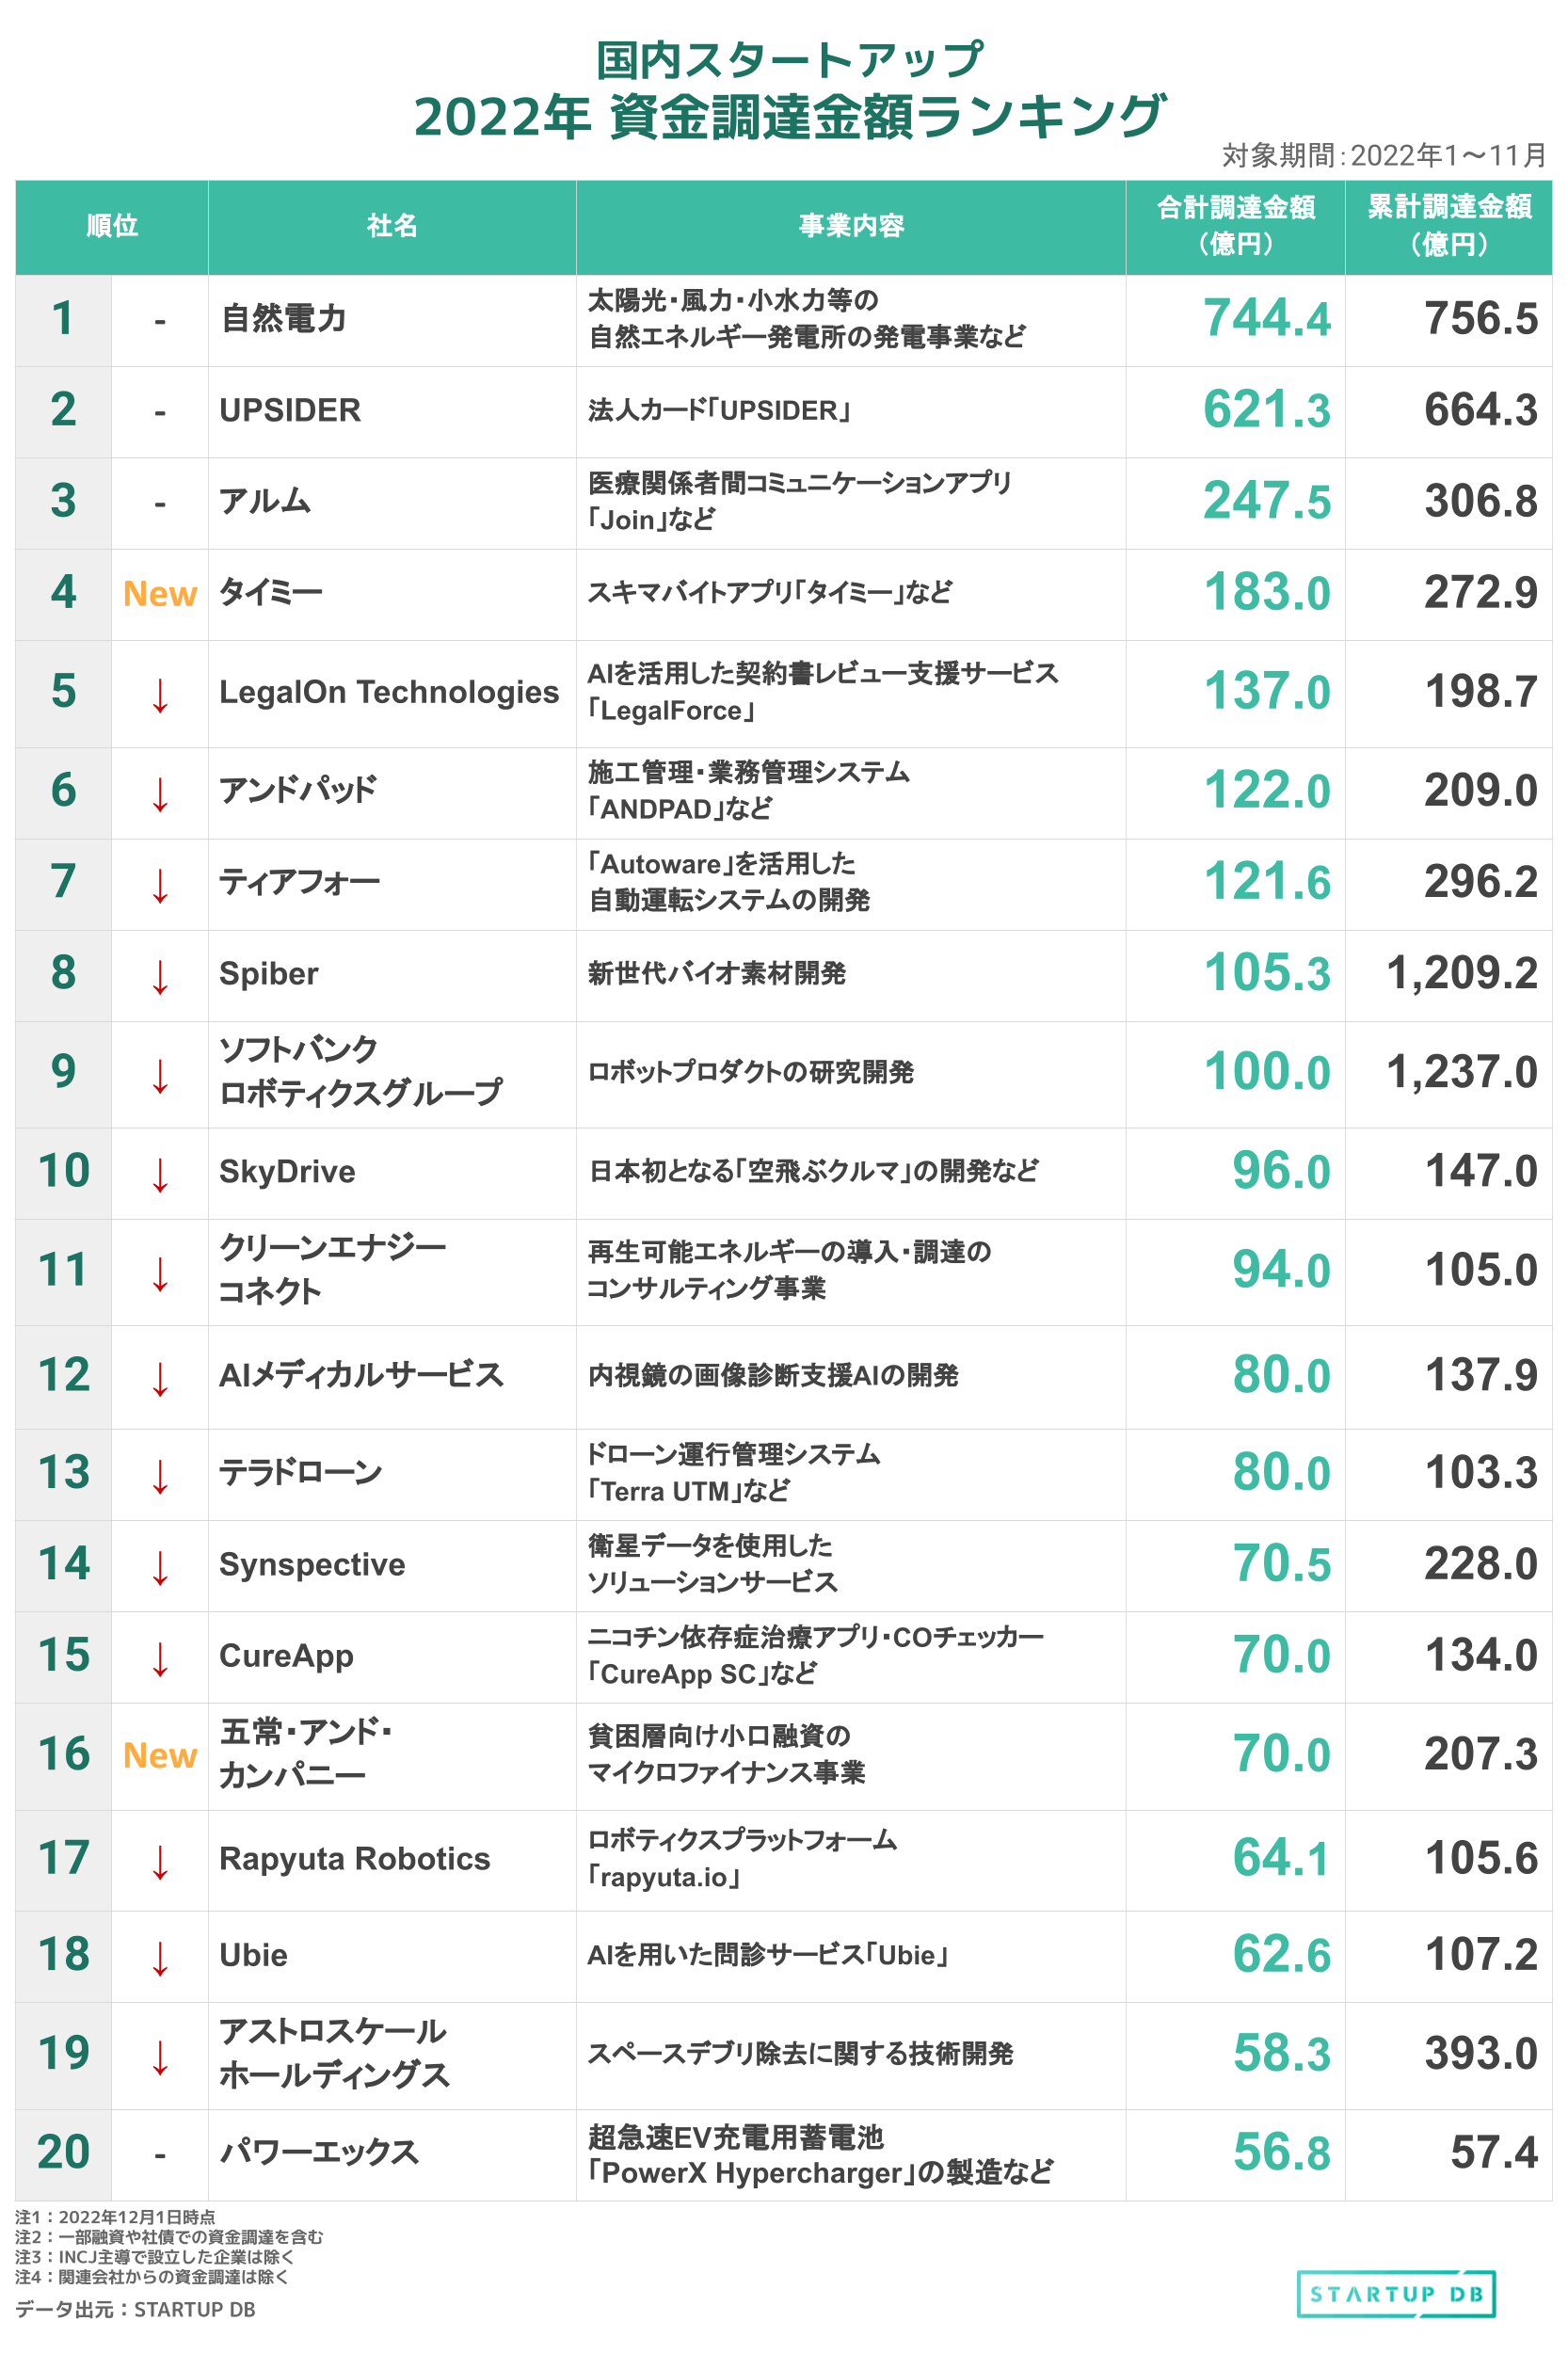Screen dimensions: 1568x2353
Task: Click the データ出元 STARTUP DB source text
Action: 135,2309
